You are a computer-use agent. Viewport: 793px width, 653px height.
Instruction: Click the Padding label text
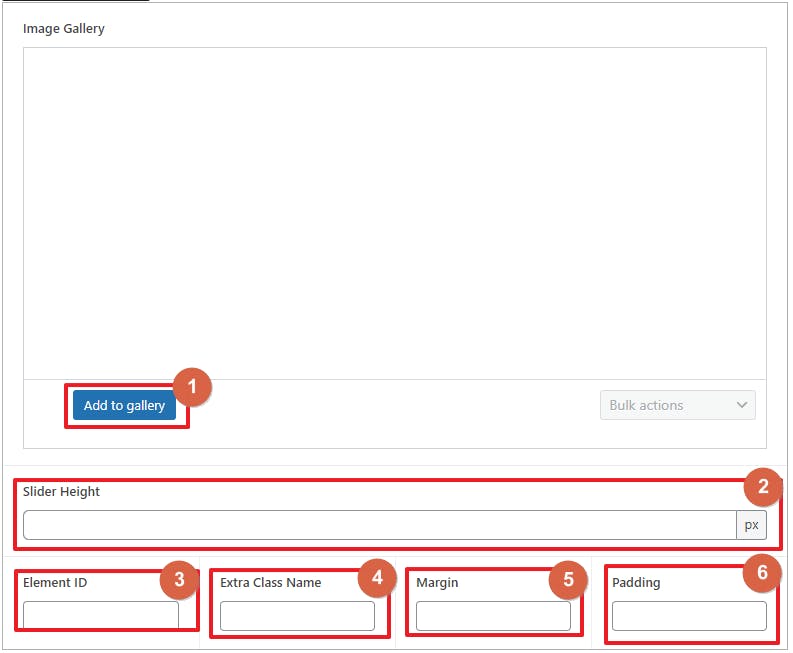636,582
